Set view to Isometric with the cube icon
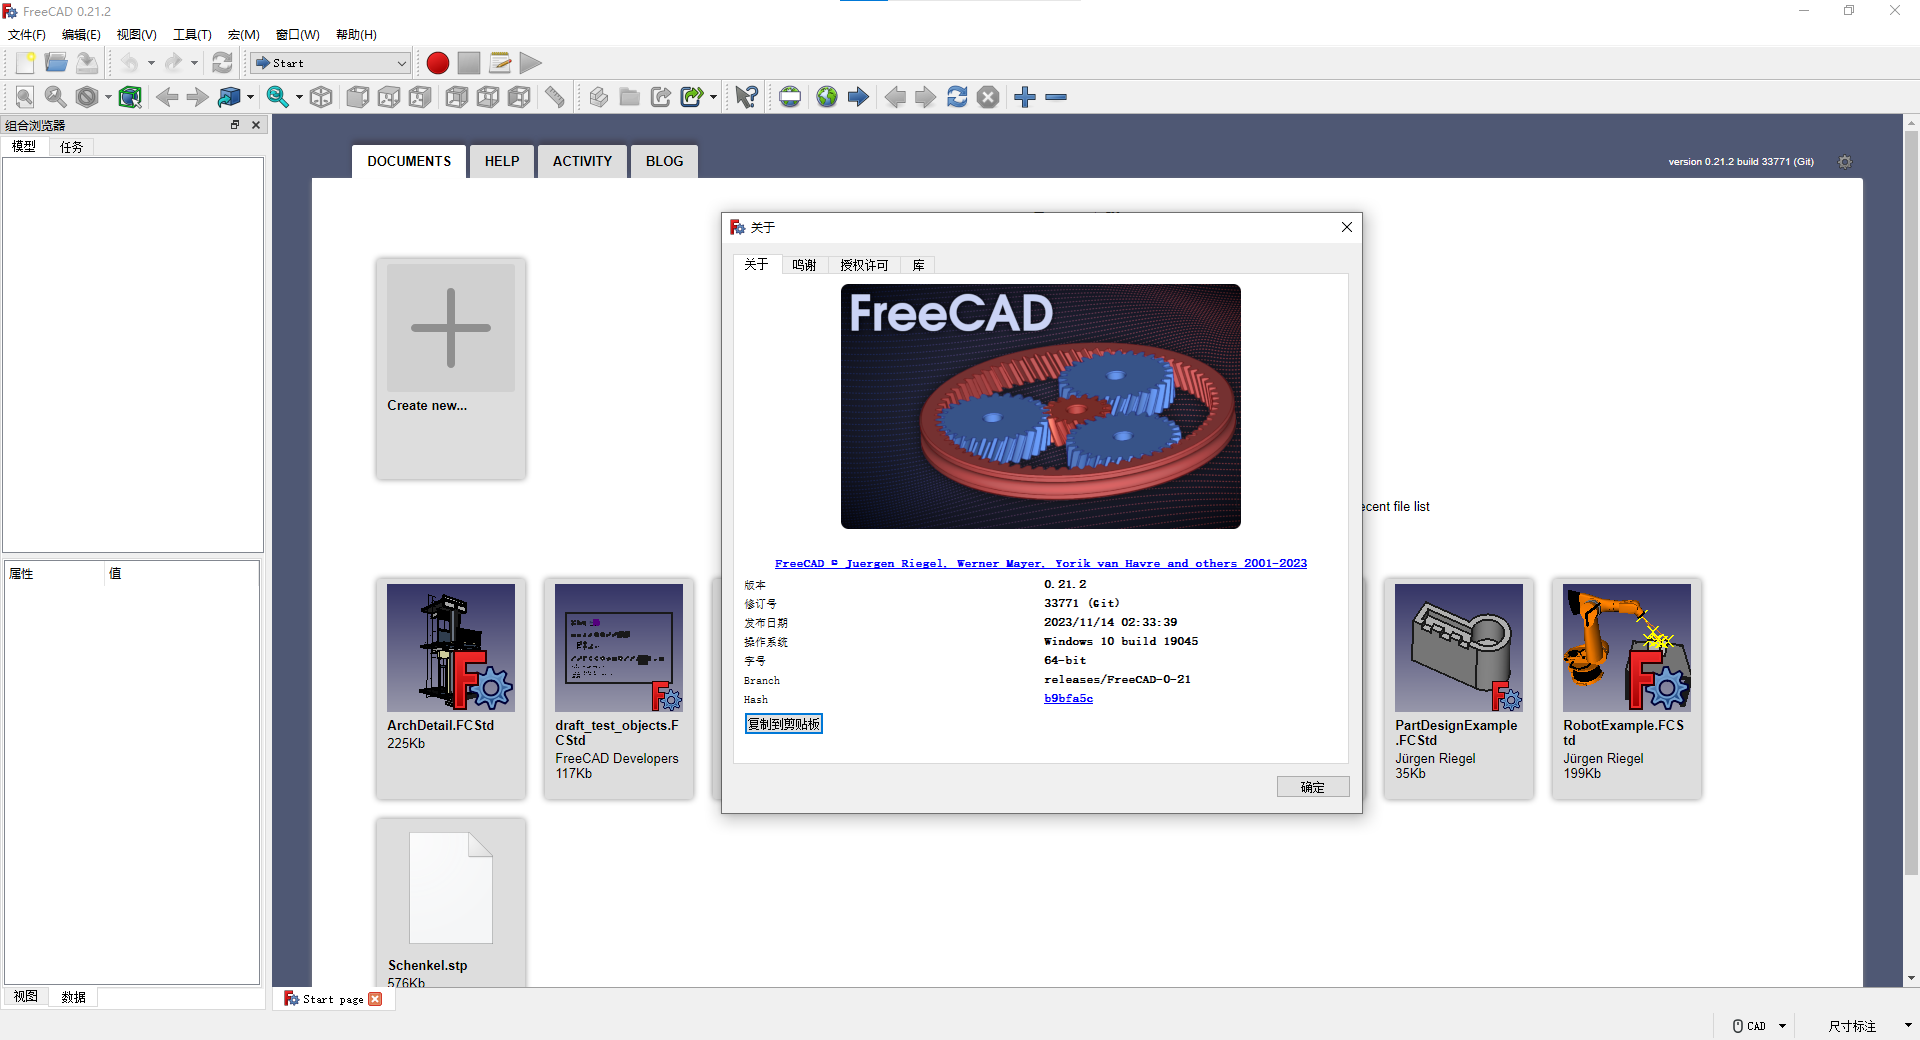 [321, 97]
